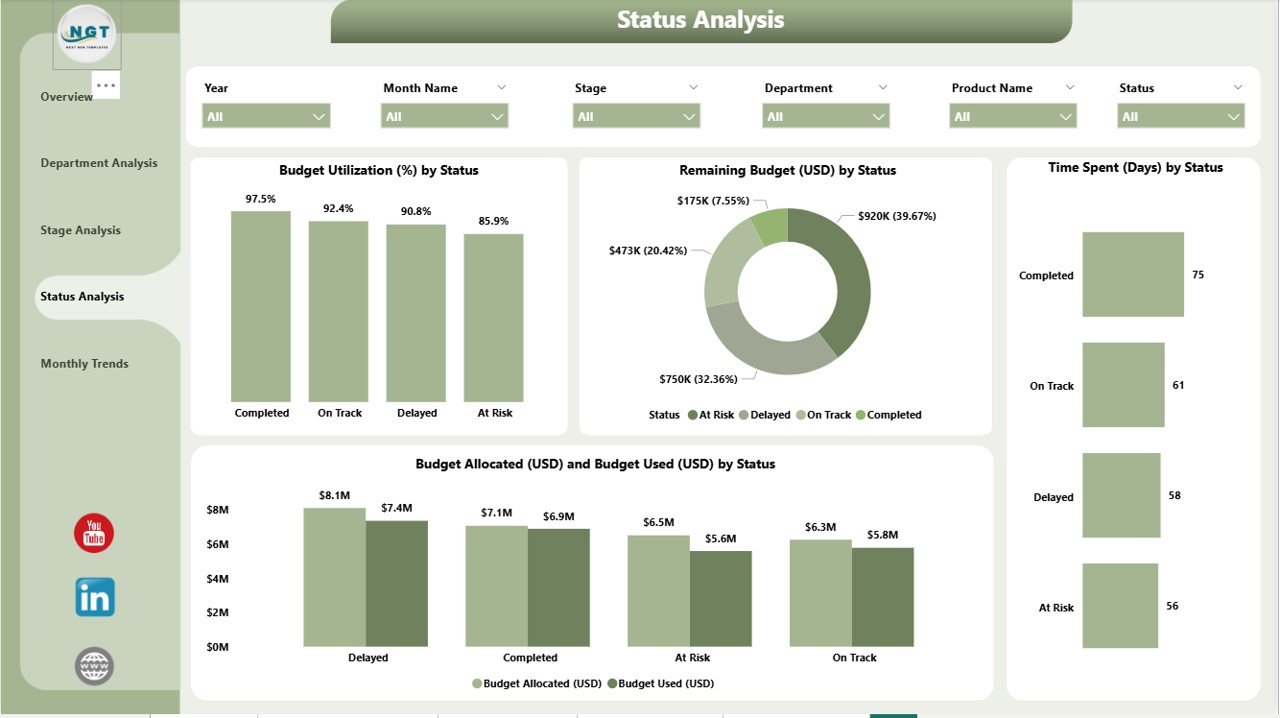Click the Completed bar in Time Spent chart
This screenshot has width=1280, height=718.
click(x=1132, y=275)
